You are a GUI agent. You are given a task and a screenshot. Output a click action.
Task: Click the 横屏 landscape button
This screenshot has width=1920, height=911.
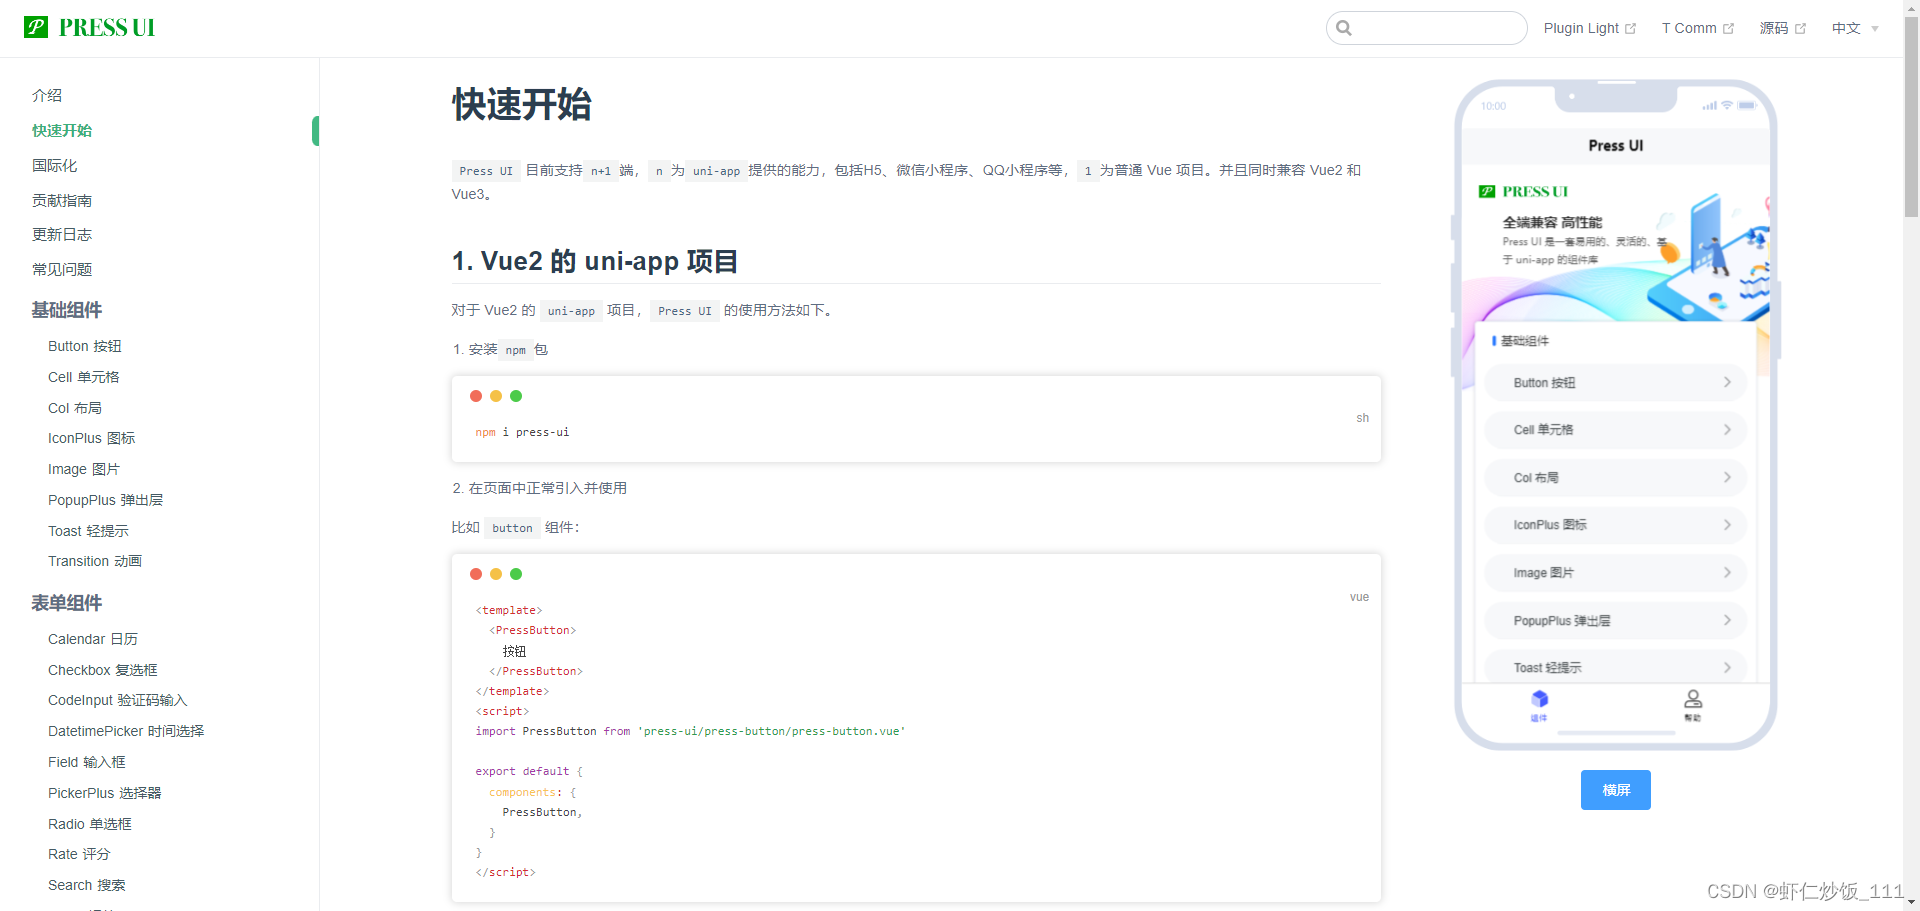tap(1615, 790)
